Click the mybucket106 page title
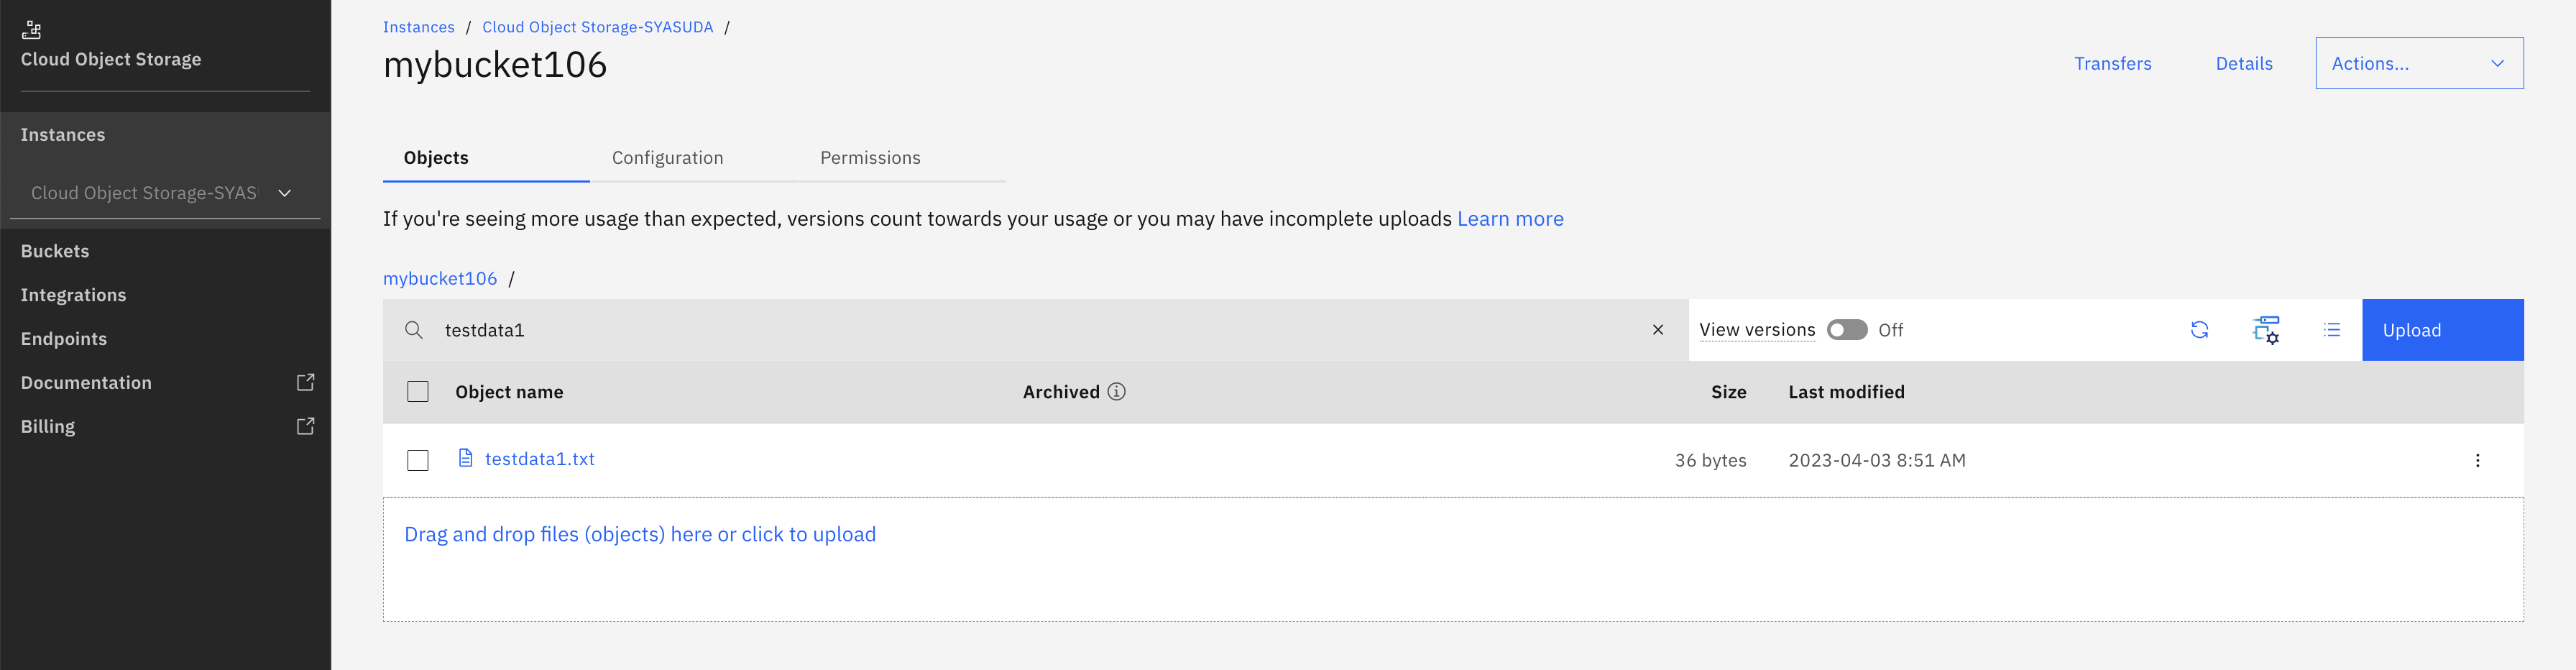The image size is (2576, 670). pyautogui.click(x=495, y=65)
